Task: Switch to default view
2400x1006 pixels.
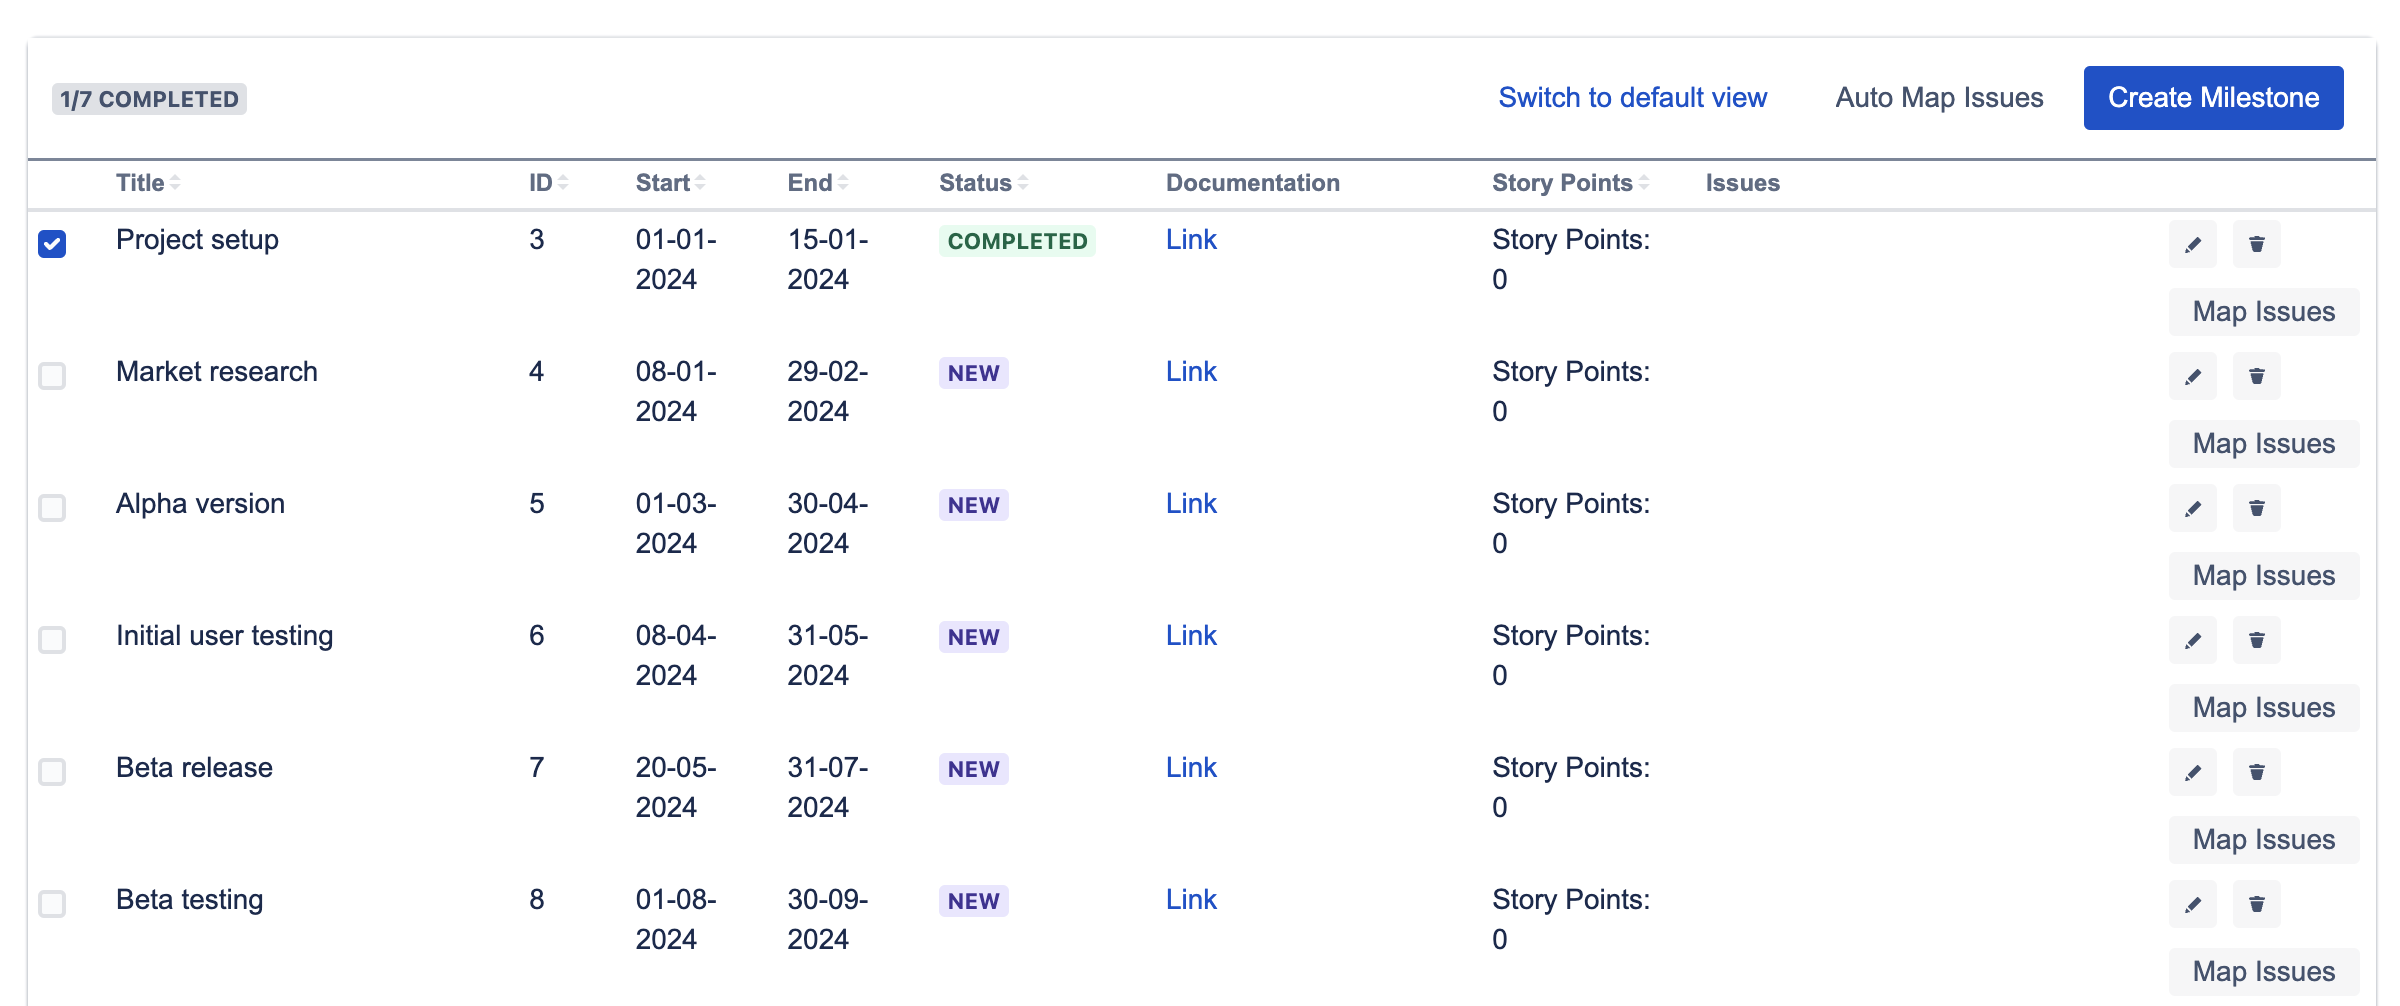Action: pyautogui.click(x=1632, y=97)
